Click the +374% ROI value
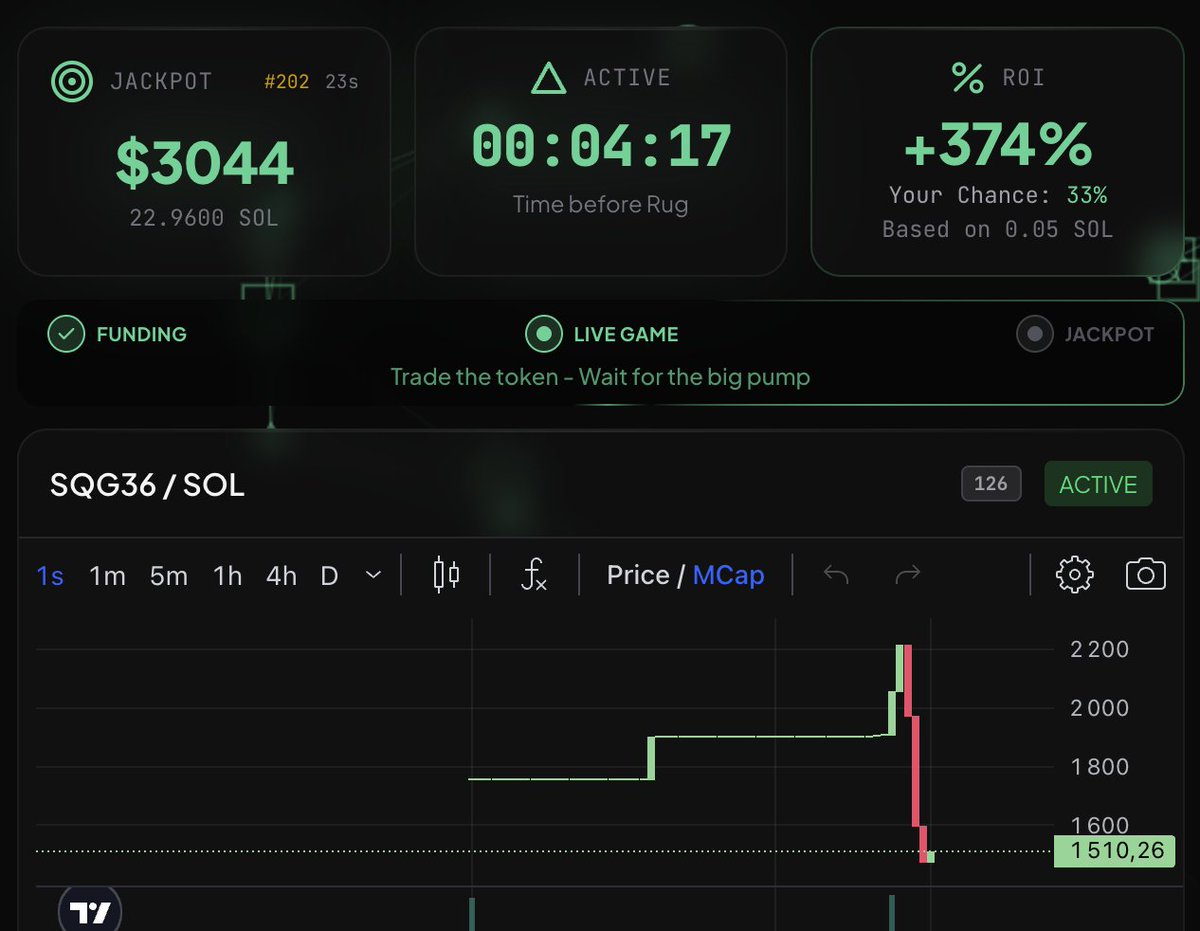Image resolution: width=1200 pixels, height=931 pixels. click(x=998, y=146)
